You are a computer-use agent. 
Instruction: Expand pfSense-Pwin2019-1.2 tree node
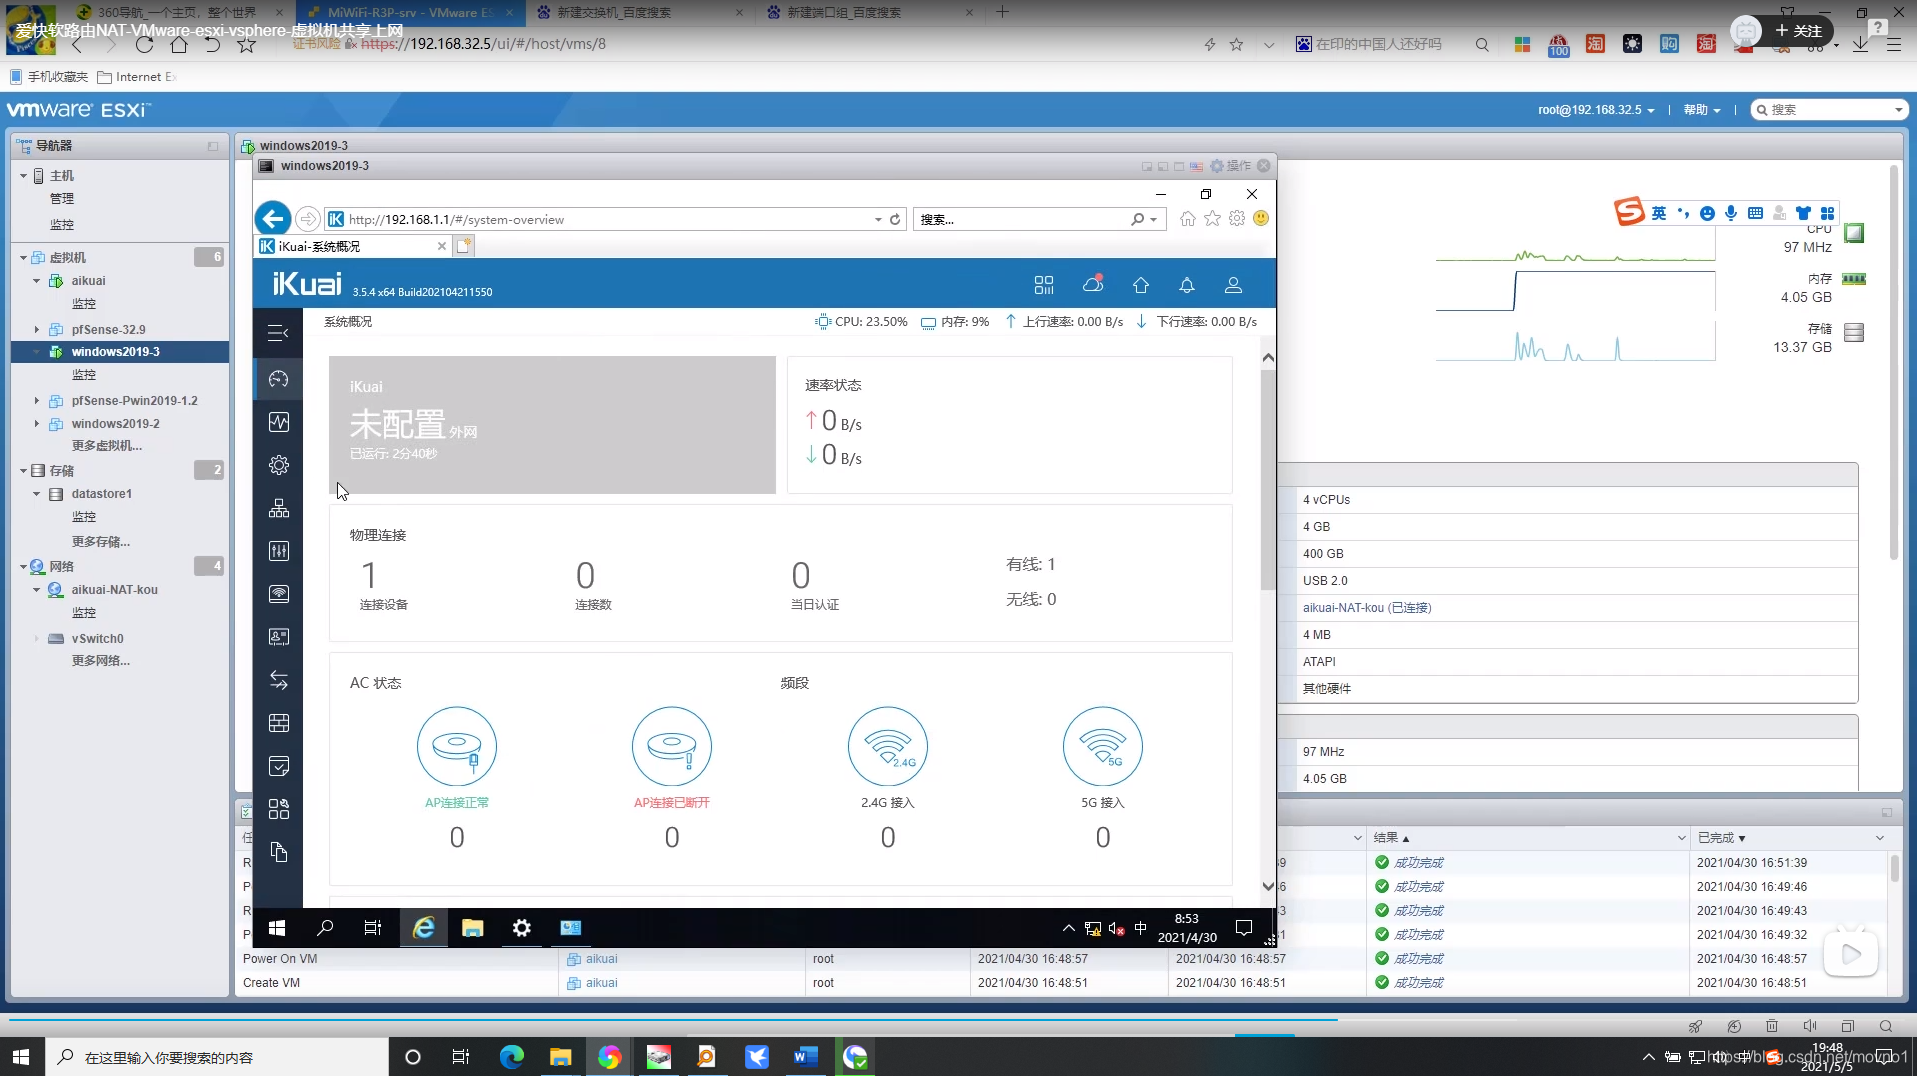37,400
